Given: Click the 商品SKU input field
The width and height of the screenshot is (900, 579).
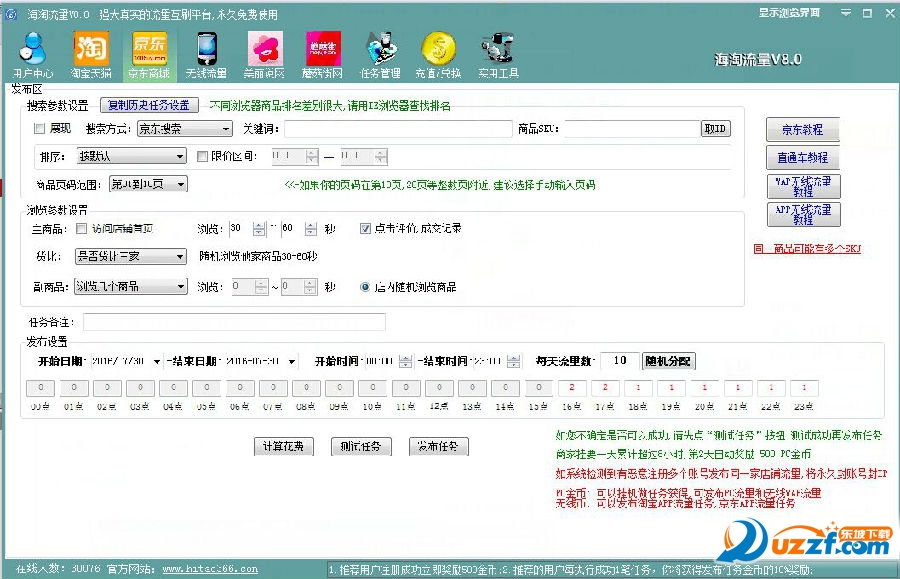Looking at the screenshot, I should tap(633, 129).
